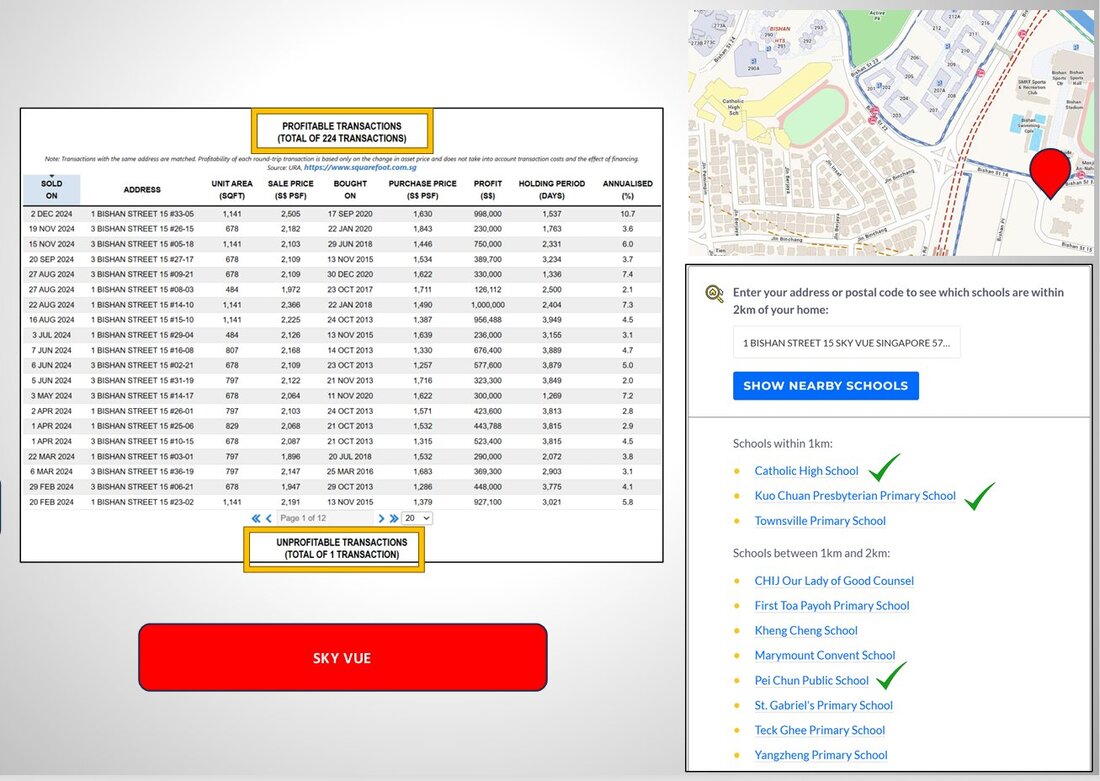The image size is (1100, 781).
Task: Select row '3 BISHAN STREET 15 #02-21'
Action: click(342, 366)
